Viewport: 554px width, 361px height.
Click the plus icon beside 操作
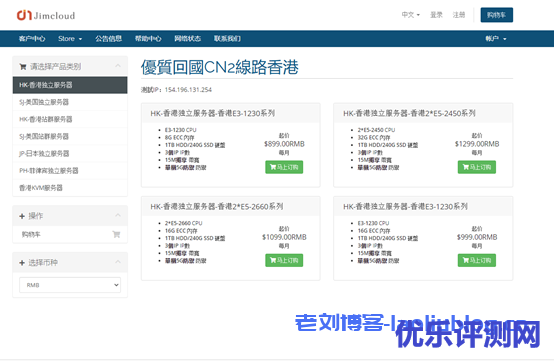(22, 216)
